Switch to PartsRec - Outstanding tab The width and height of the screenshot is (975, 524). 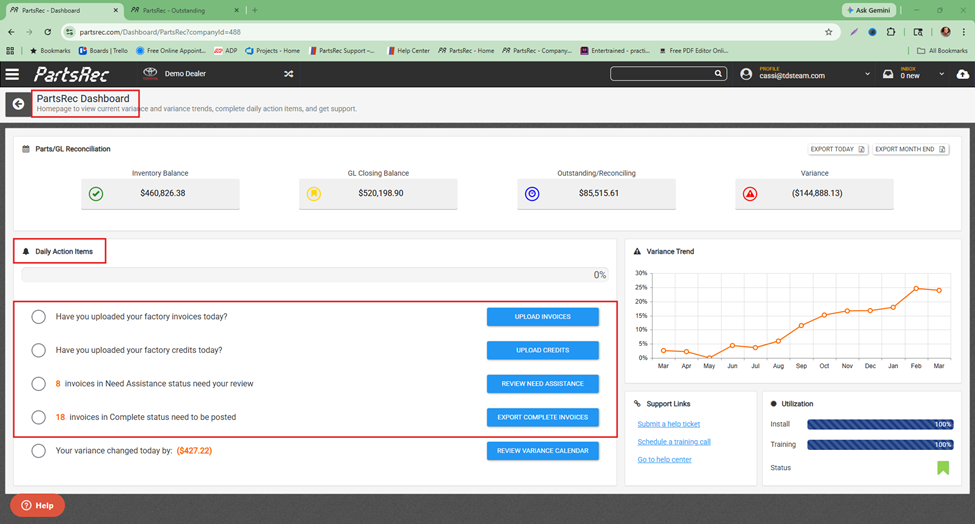pos(184,10)
